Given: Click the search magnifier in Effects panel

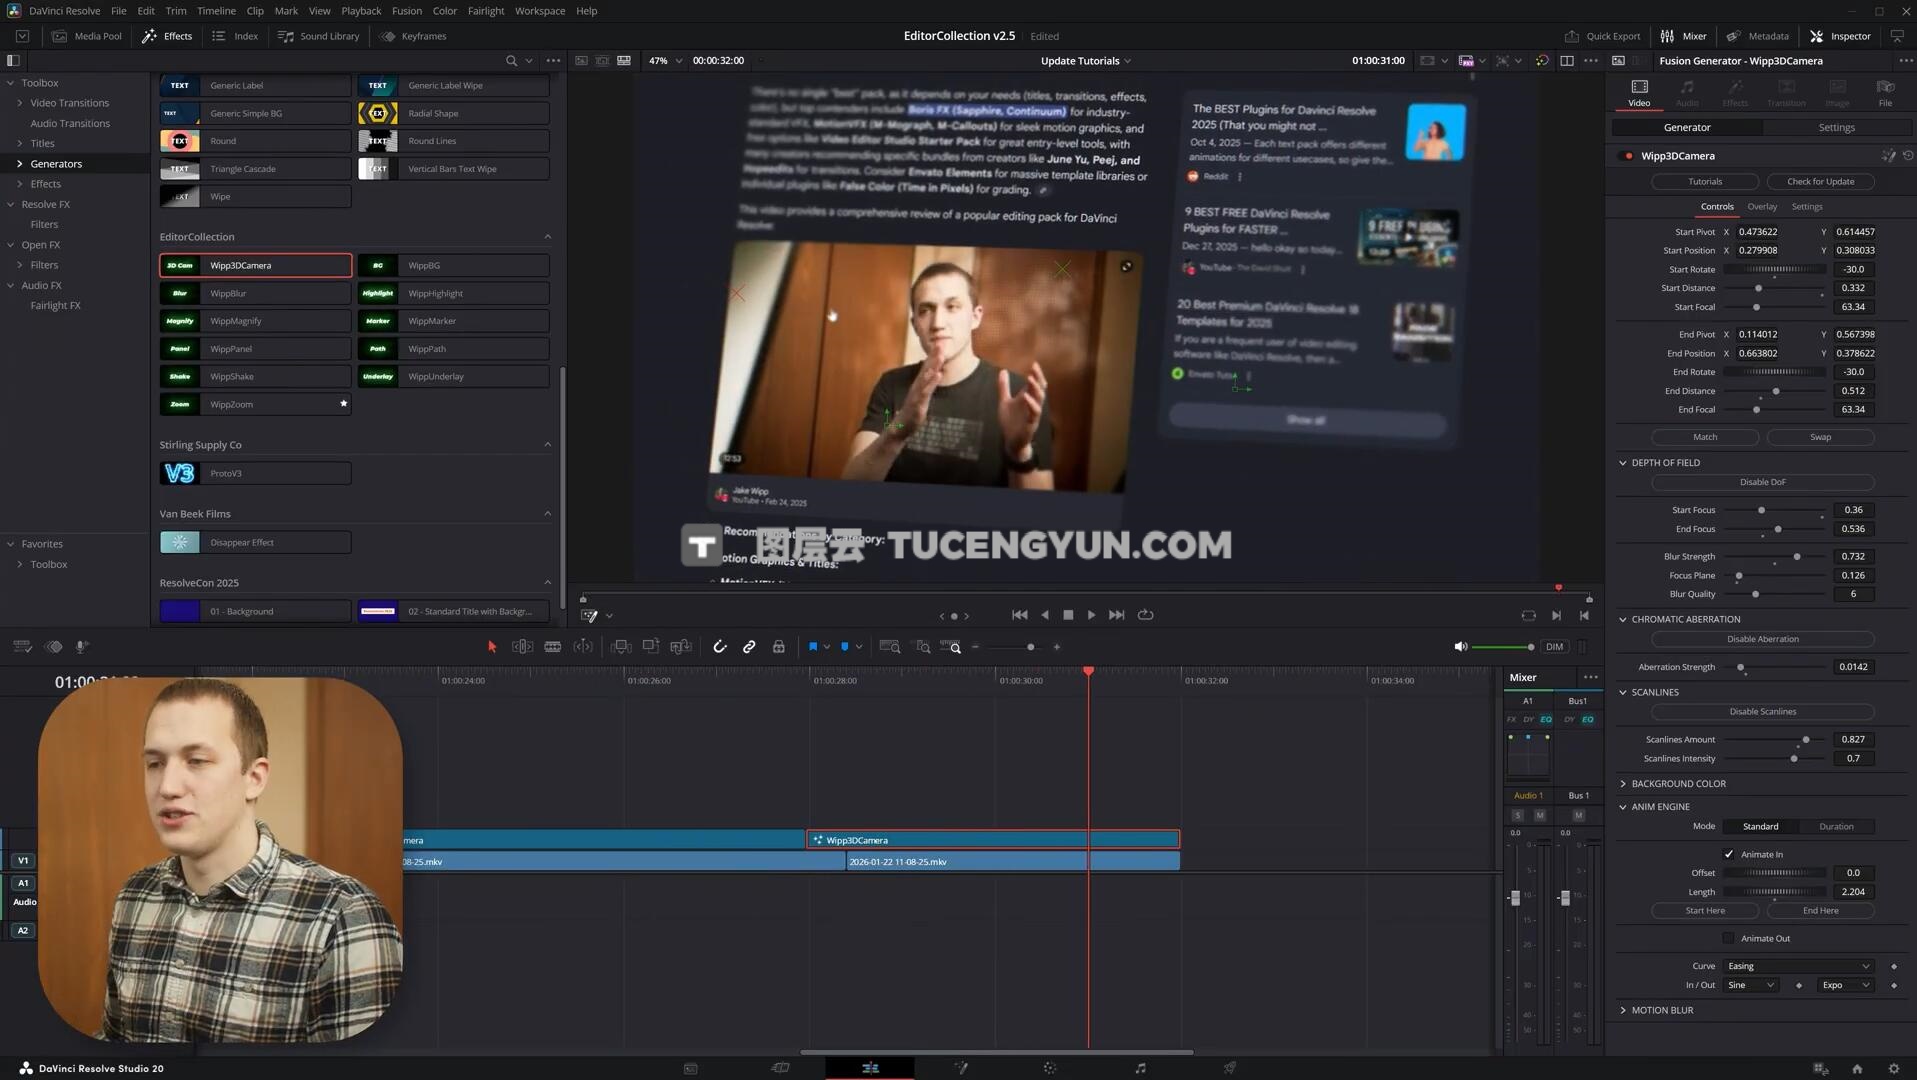Looking at the screenshot, I should (x=511, y=61).
